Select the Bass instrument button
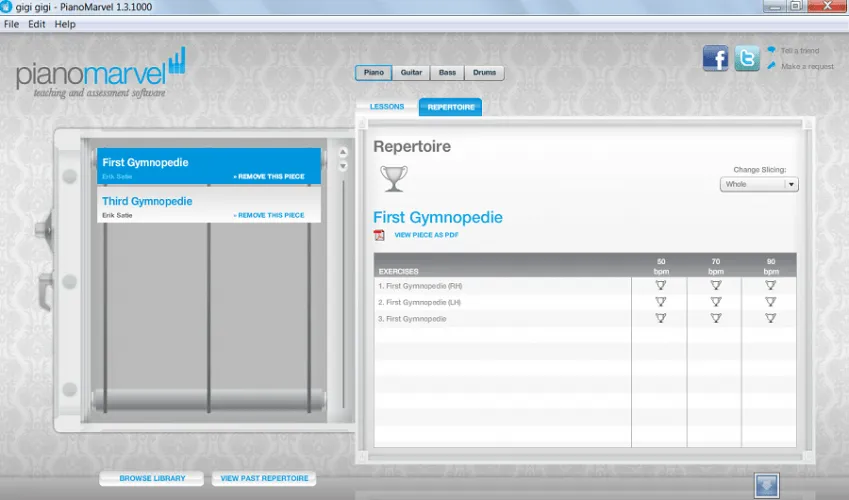This screenshot has height=500, width=849. click(x=447, y=73)
